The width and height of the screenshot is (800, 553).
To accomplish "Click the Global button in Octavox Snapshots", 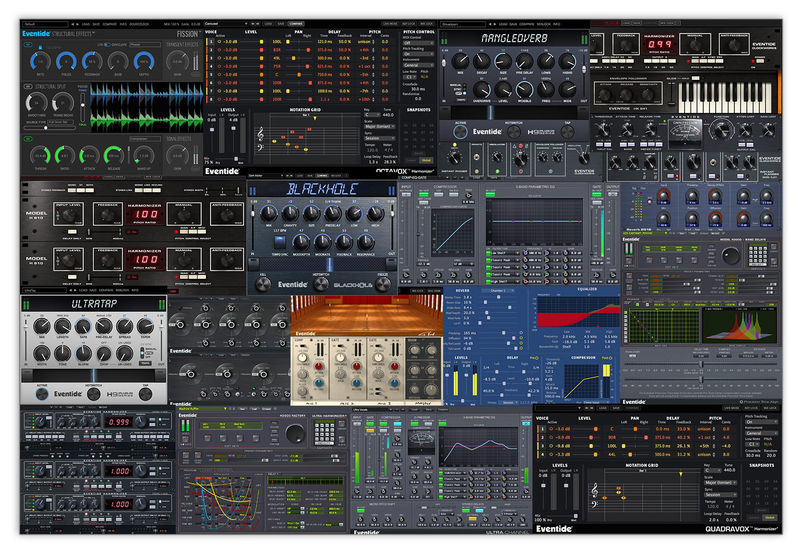I will point(426,160).
